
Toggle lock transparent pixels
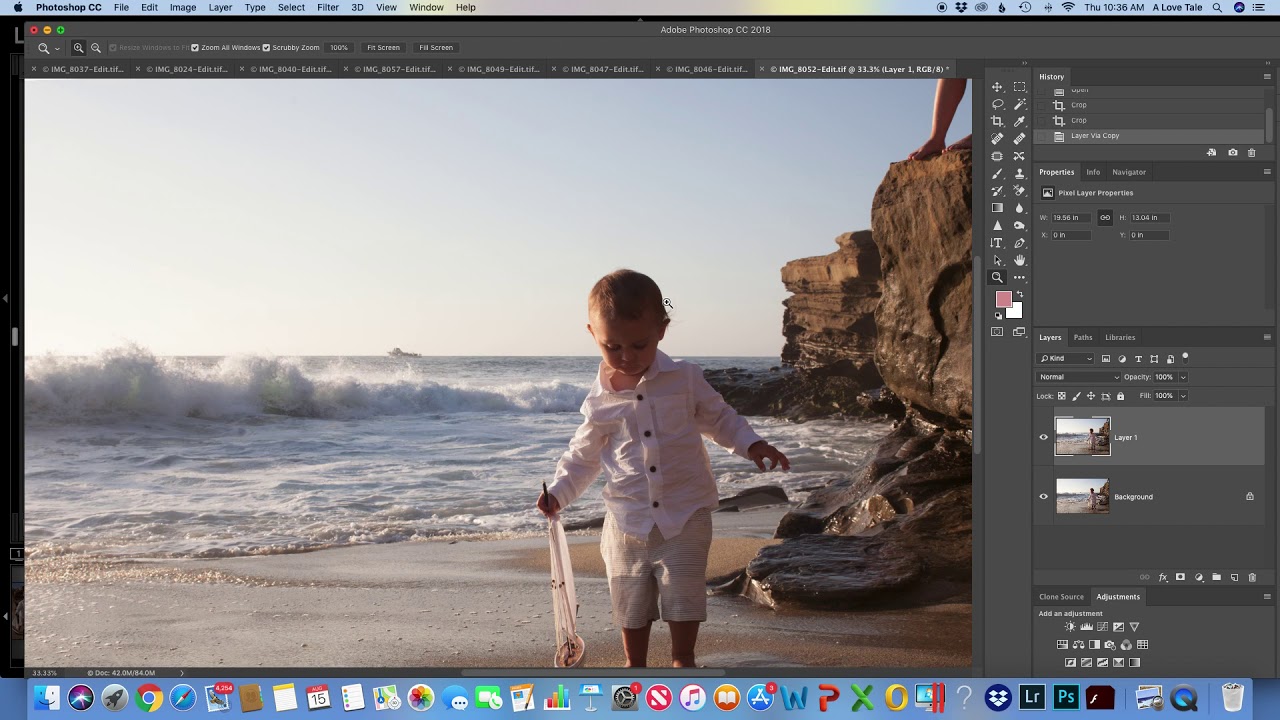[1061, 396]
